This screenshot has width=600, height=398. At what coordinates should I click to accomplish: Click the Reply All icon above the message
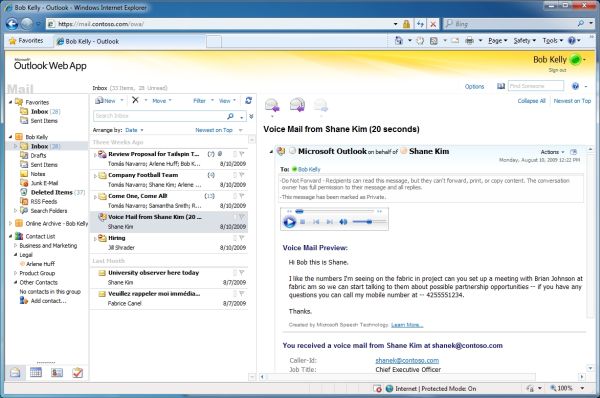tap(297, 105)
